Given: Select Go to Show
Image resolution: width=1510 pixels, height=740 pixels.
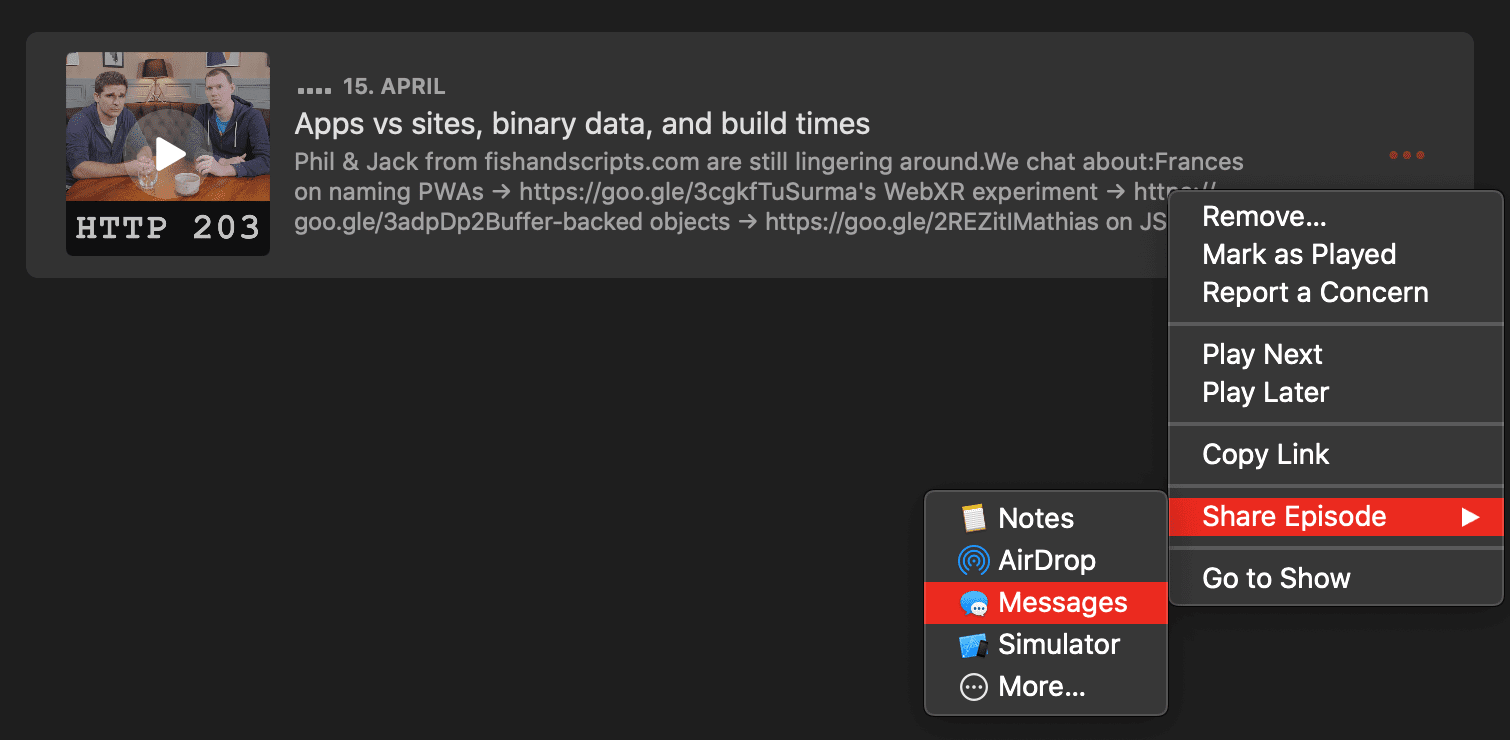Looking at the screenshot, I should [x=1277, y=578].
